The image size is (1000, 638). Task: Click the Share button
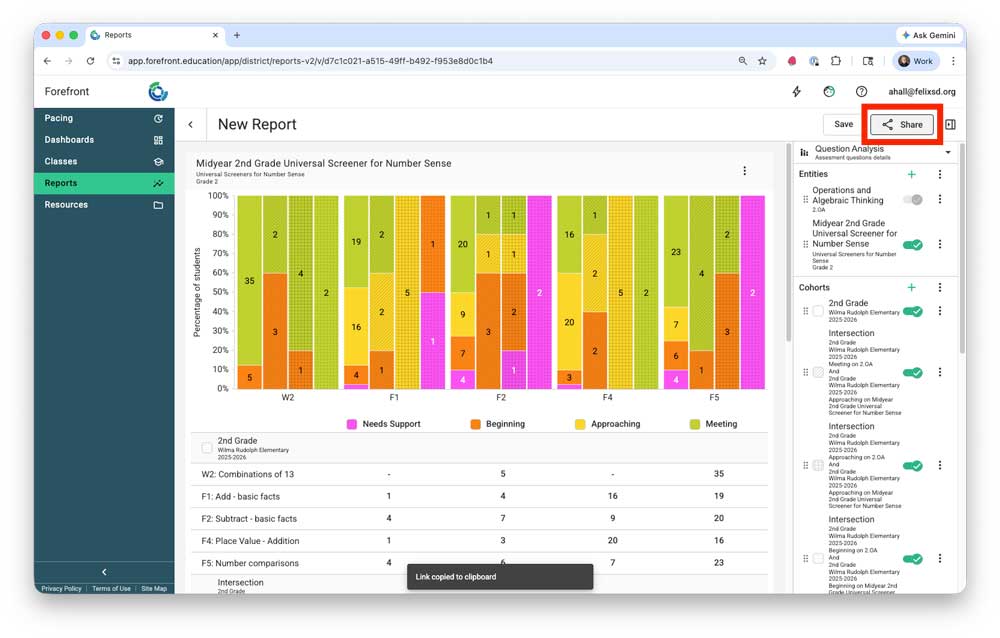(x=901, y=125)
